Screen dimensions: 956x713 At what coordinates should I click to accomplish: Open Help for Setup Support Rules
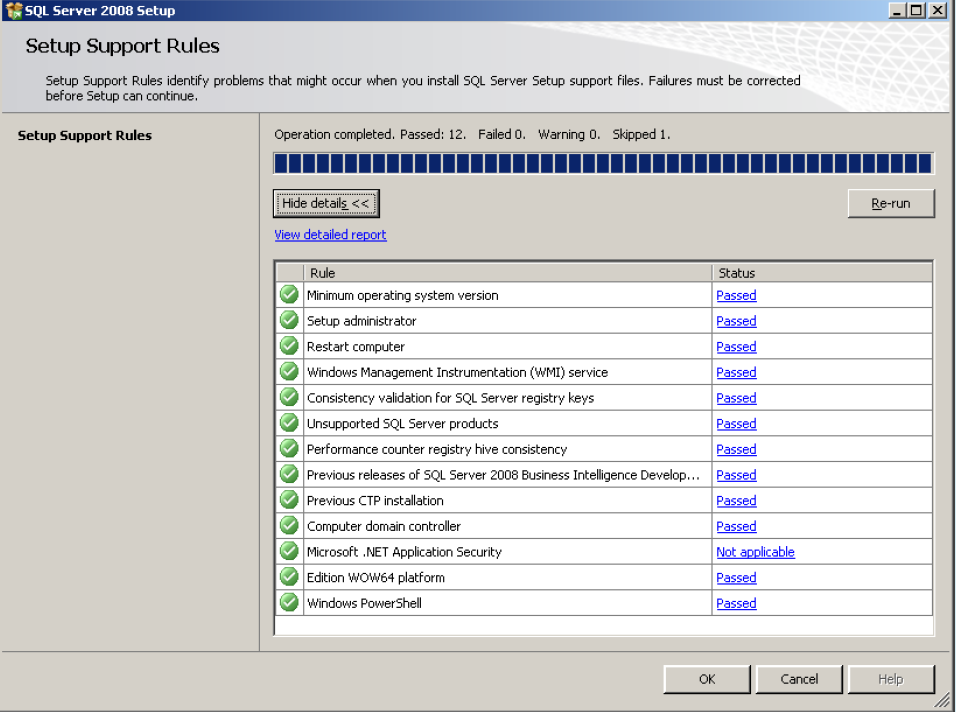pyautogui.click(x=891, y=679)
